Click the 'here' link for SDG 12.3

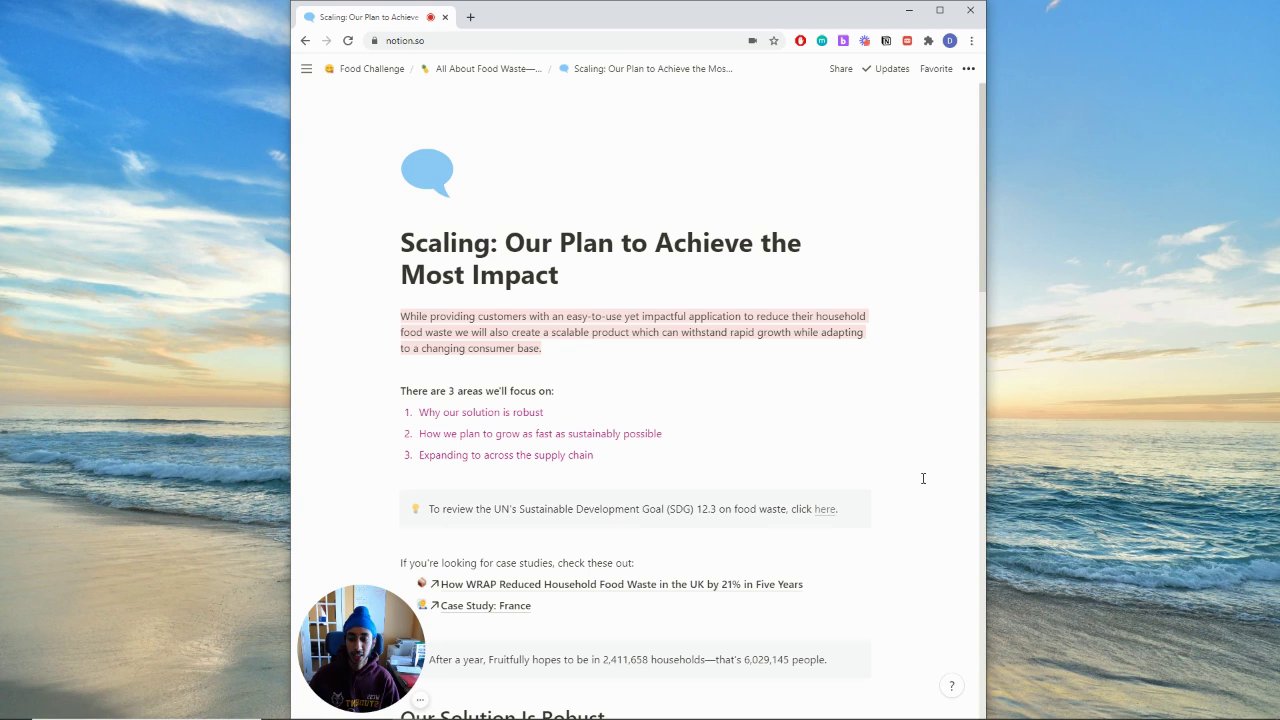(x=825, y=509)
